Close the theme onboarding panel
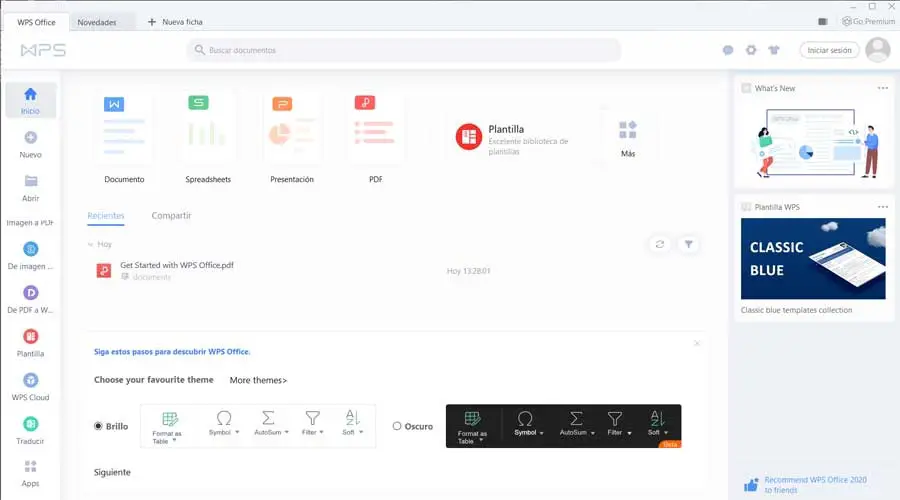The height and width of the screenshot is (500, 900). [697, 343]
